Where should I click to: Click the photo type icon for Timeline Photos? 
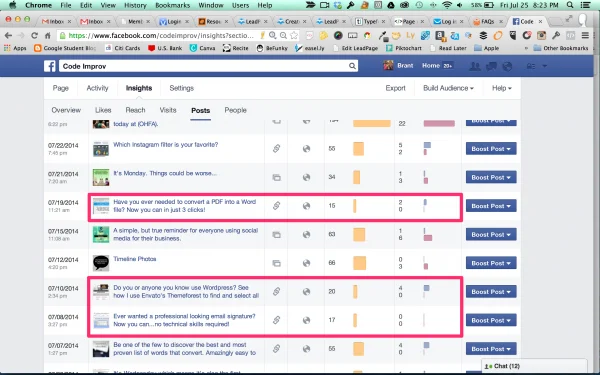pos(276,263)
